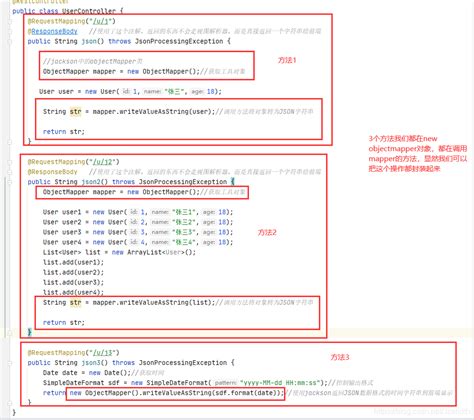Click the underlined @ResponseBody annotation in json()

[52, 31]
